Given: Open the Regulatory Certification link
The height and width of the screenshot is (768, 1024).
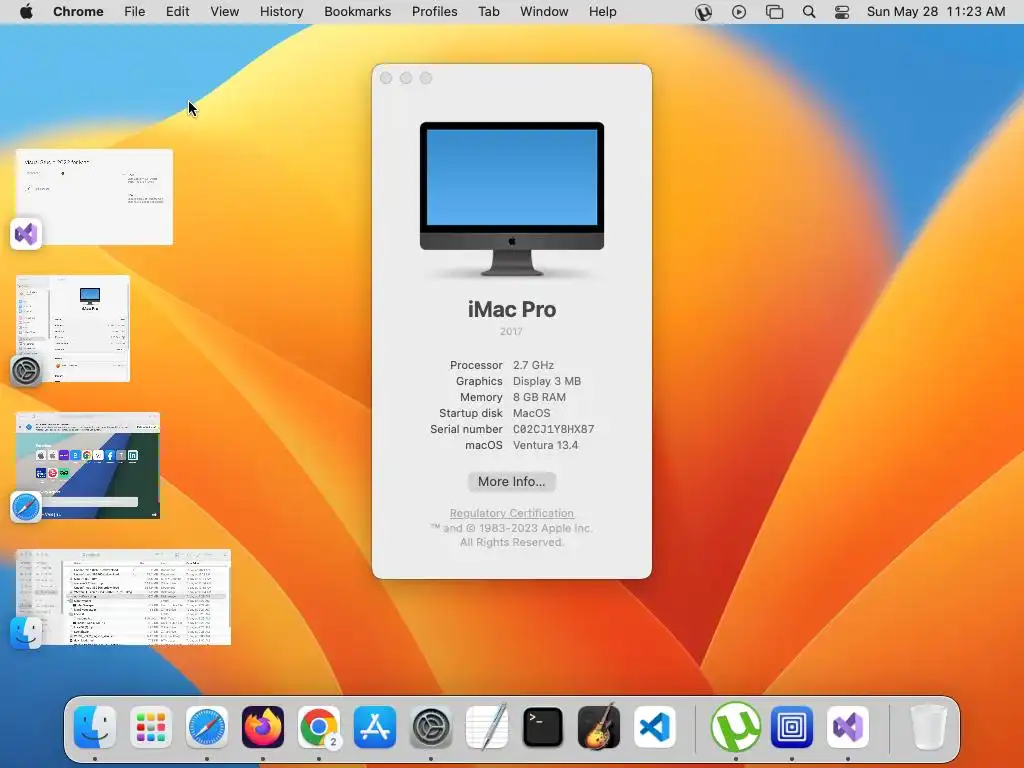Looking at the screenshot, I should tap(511, 513).
